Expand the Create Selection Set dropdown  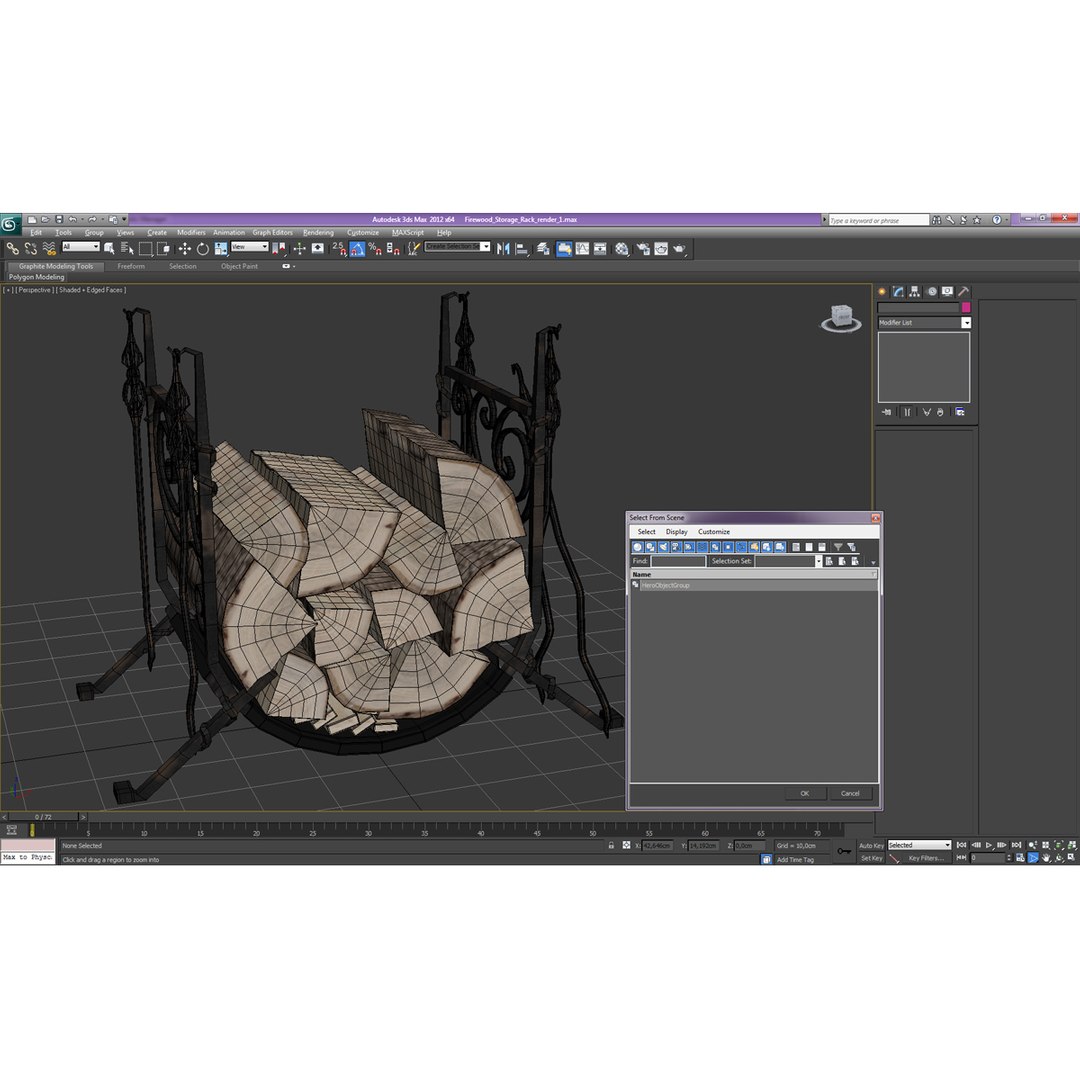click(x=486, y=247)
